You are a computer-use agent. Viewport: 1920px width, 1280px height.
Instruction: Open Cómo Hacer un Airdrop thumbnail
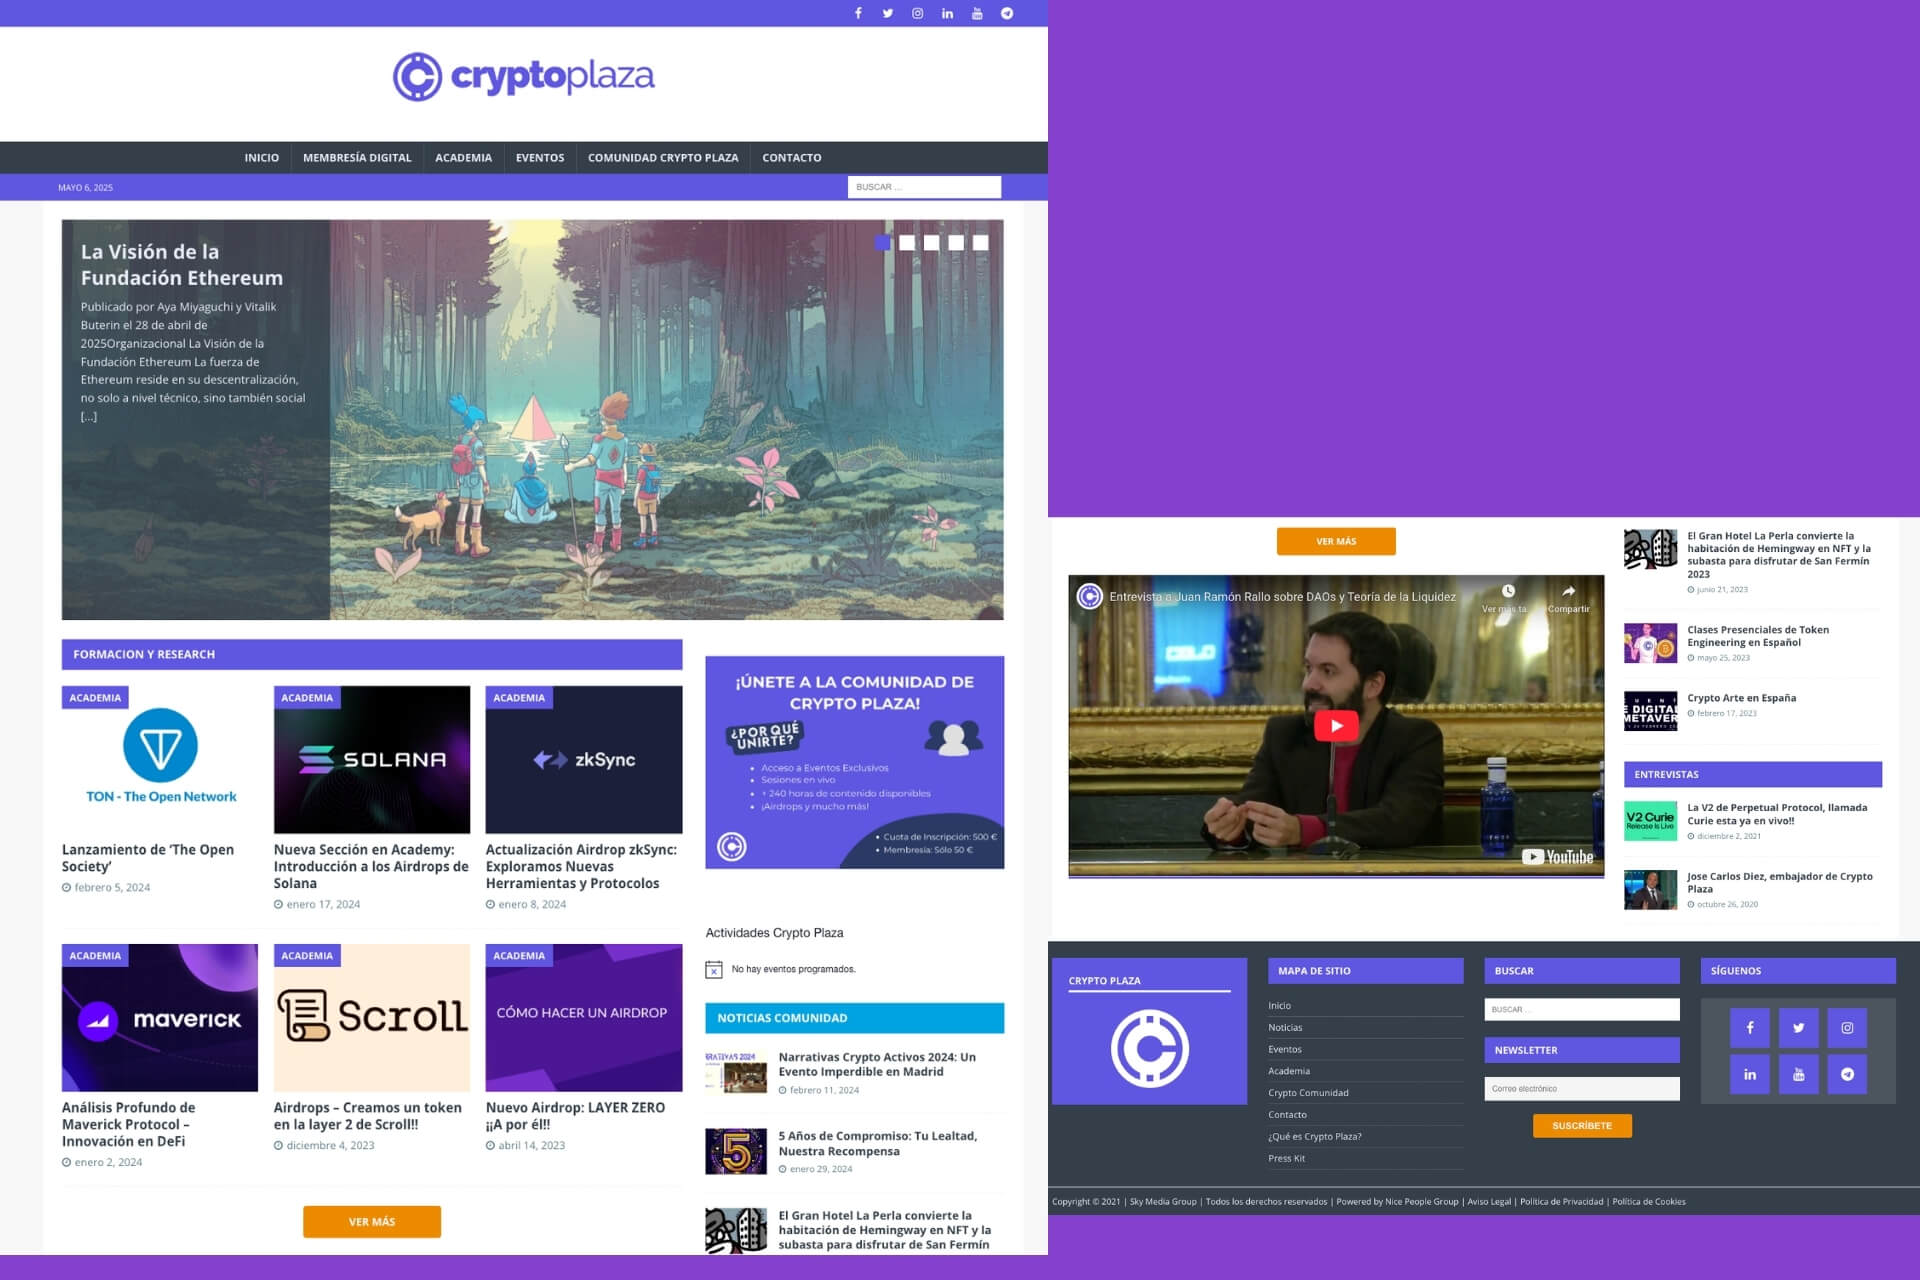pyautogui.click(x=584, y=1018)
